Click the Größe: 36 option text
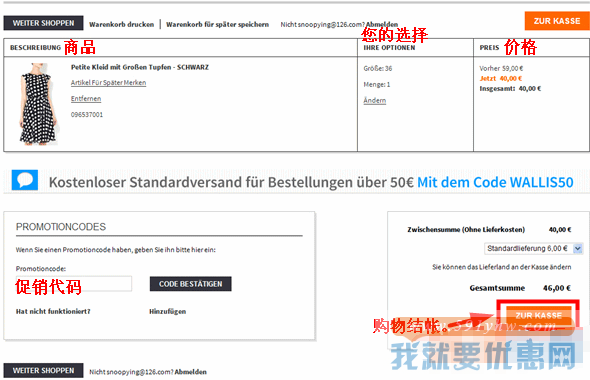This screenshot has height=380, width=590. pyautogui.click(x=378, y=68)
